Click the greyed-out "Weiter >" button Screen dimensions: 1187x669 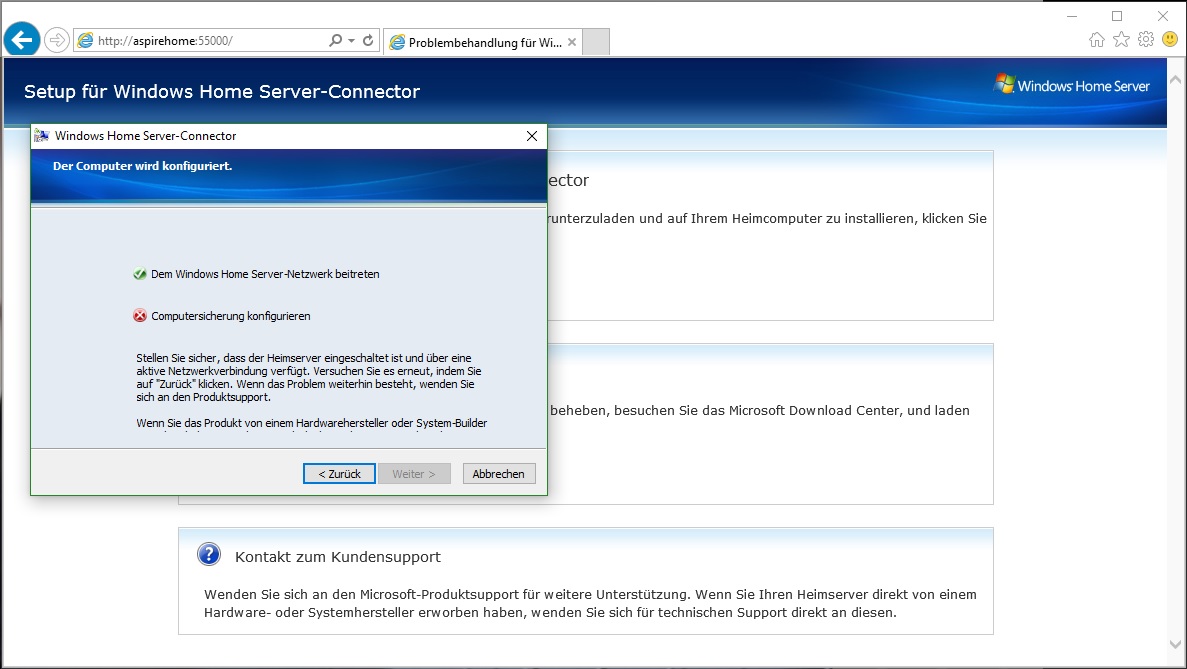tap(414, 474)
